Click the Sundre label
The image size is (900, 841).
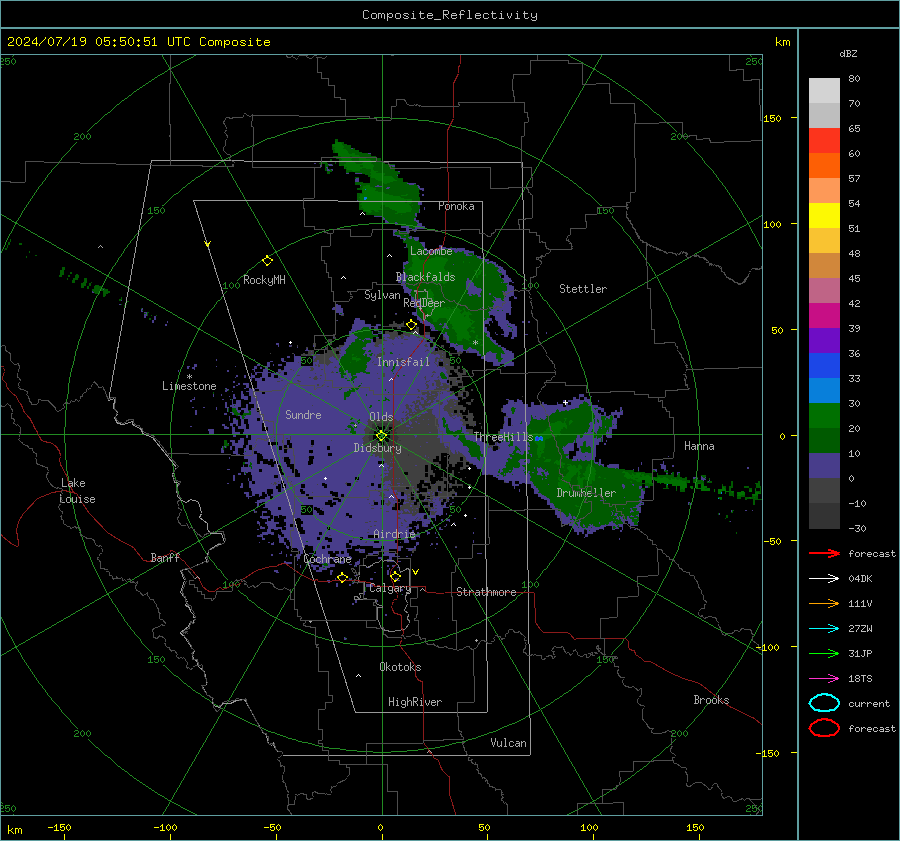(x=303, y=414)
